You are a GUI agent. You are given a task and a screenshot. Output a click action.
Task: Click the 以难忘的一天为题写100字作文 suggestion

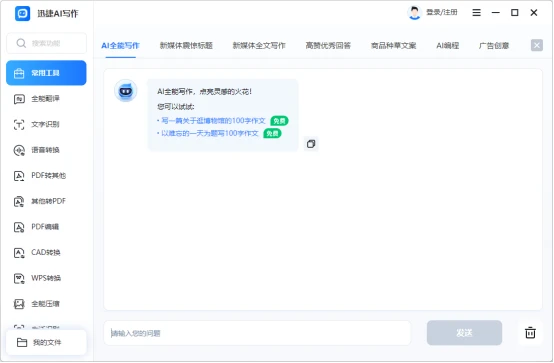tap(210, 133)
